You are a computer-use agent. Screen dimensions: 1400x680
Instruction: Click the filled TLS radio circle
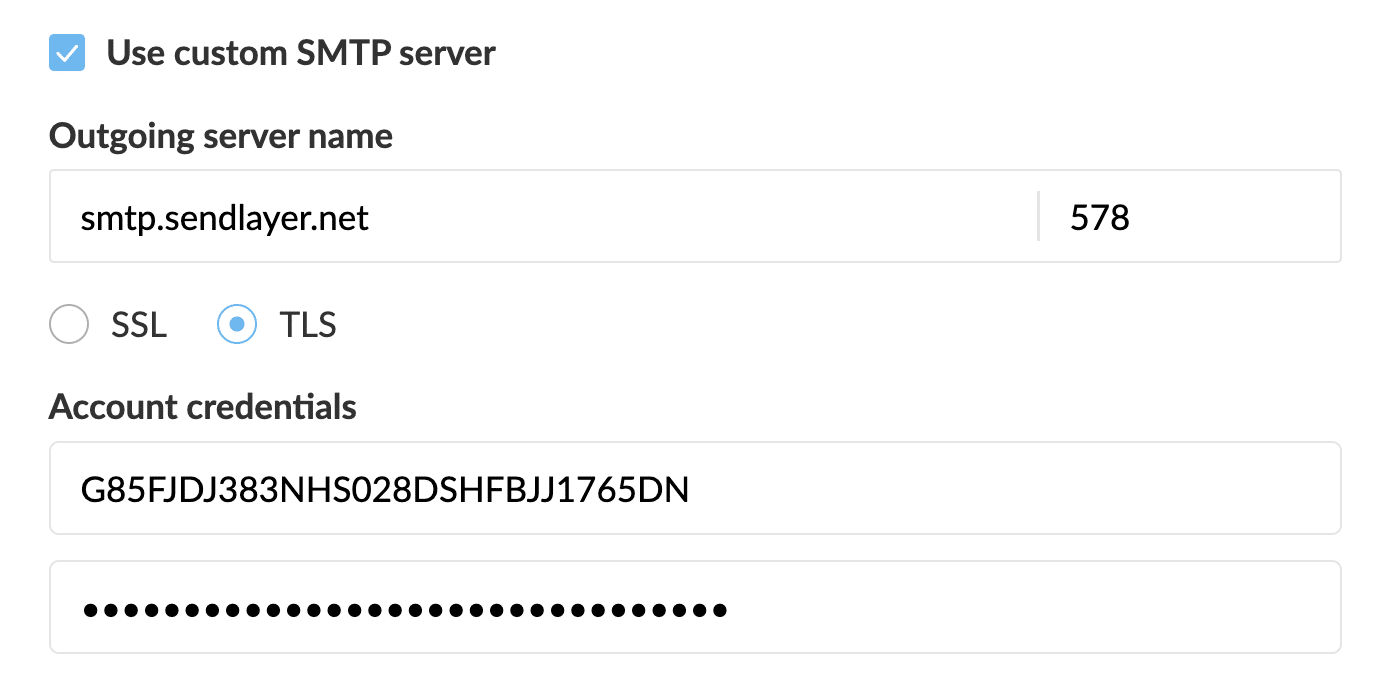point(237,324)
